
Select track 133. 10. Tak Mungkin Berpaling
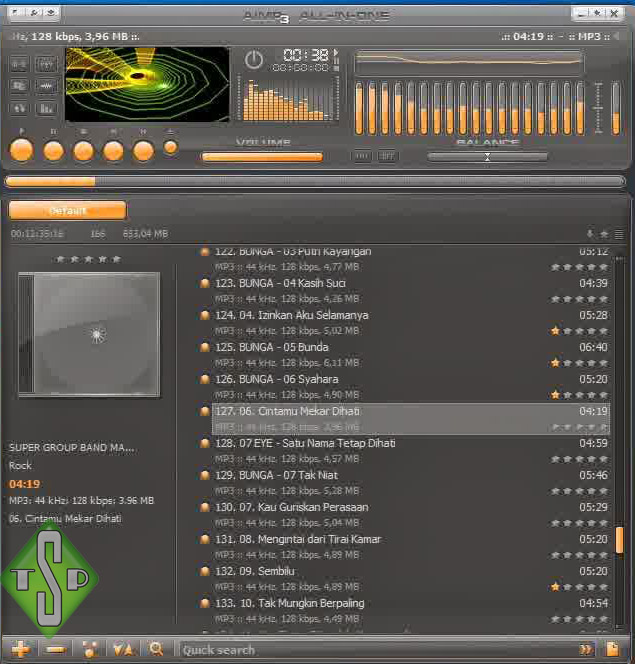411,611
